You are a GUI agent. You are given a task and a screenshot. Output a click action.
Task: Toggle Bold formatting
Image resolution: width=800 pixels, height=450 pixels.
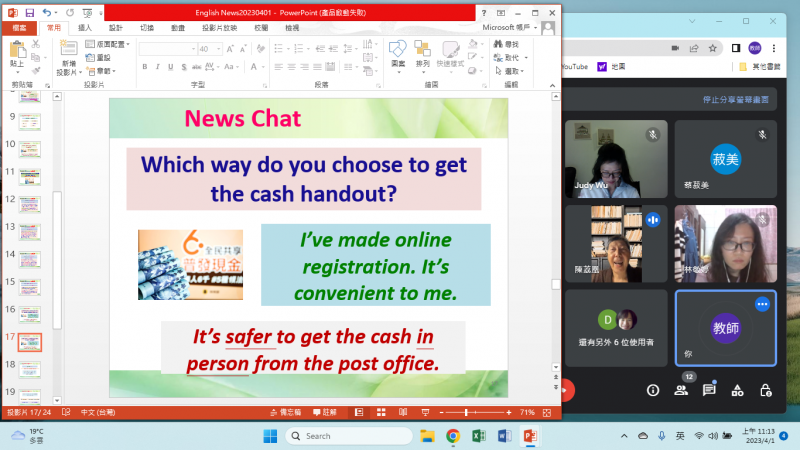point(145,67)
